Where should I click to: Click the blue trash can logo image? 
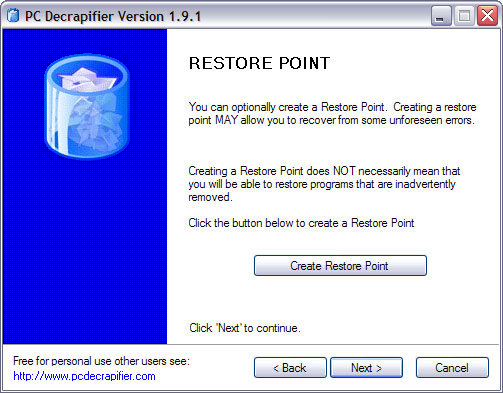point(87,107)
